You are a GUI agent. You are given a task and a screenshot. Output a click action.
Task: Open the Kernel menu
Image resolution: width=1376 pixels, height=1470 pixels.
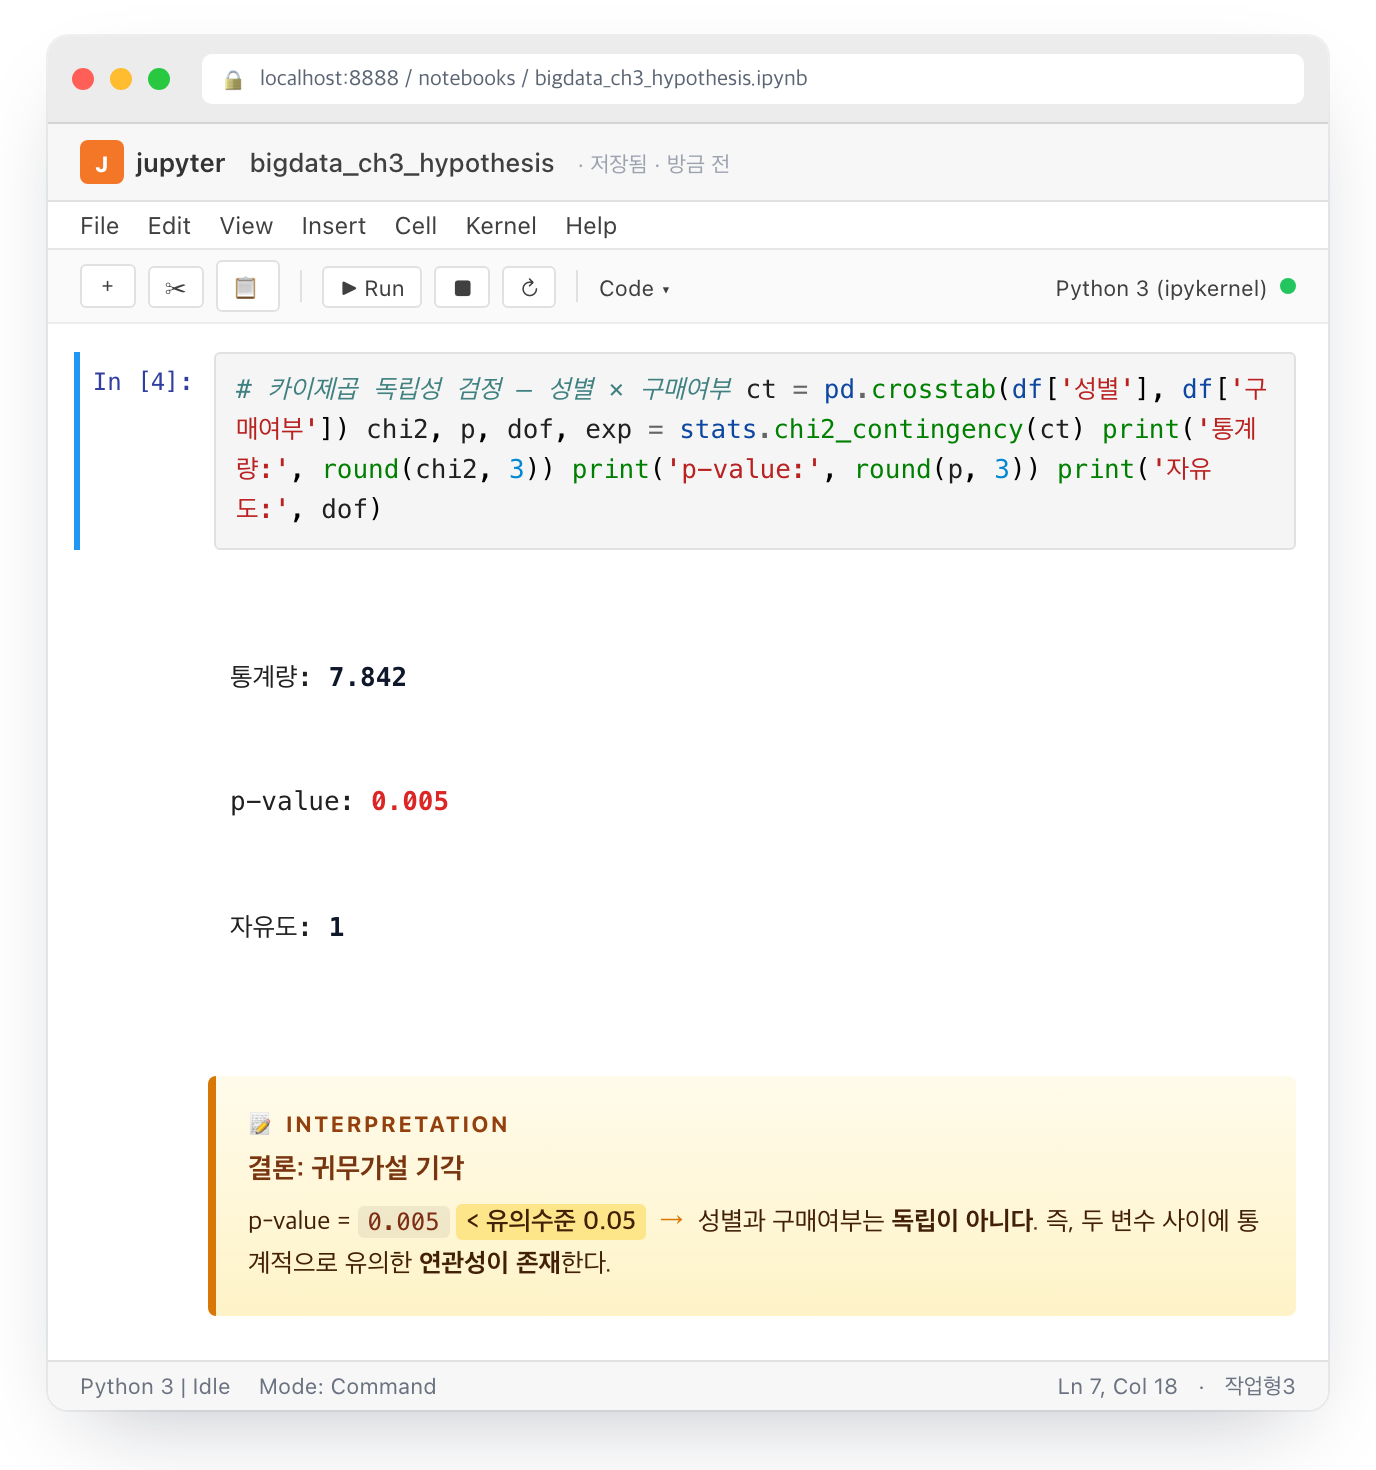point(501,226)
